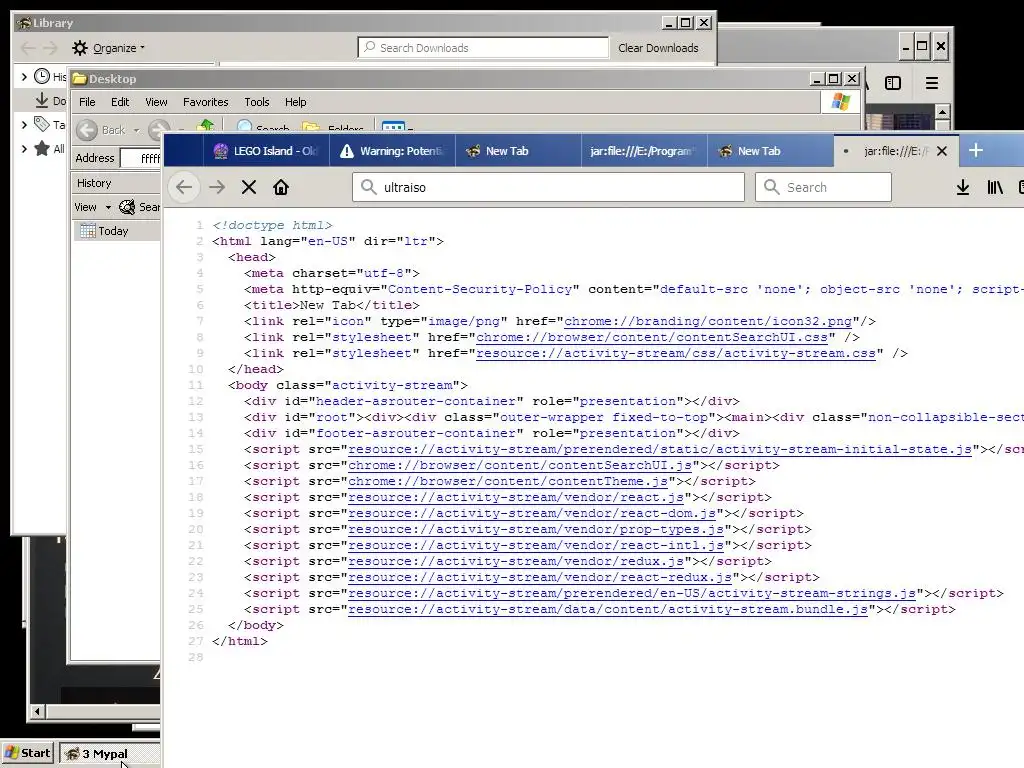Open the Favorites menu in Desktop window
Screen dimensions: 1024x768
click(206, 102)
